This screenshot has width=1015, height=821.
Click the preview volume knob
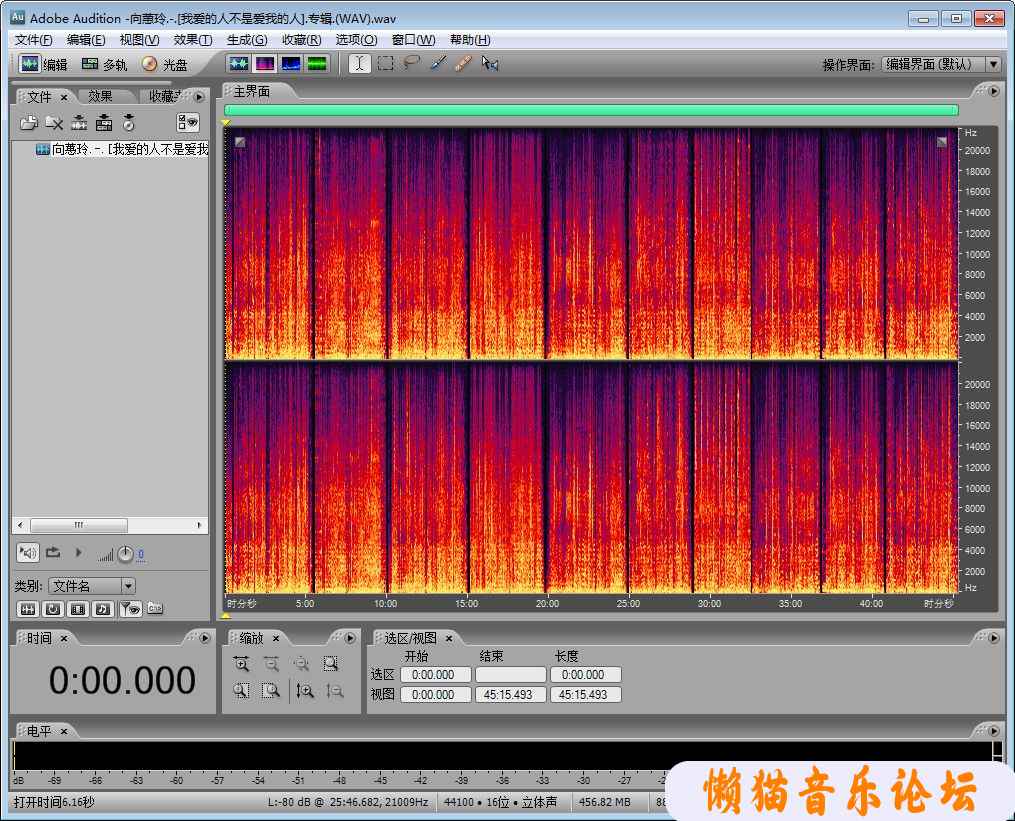tap(125, 554)
